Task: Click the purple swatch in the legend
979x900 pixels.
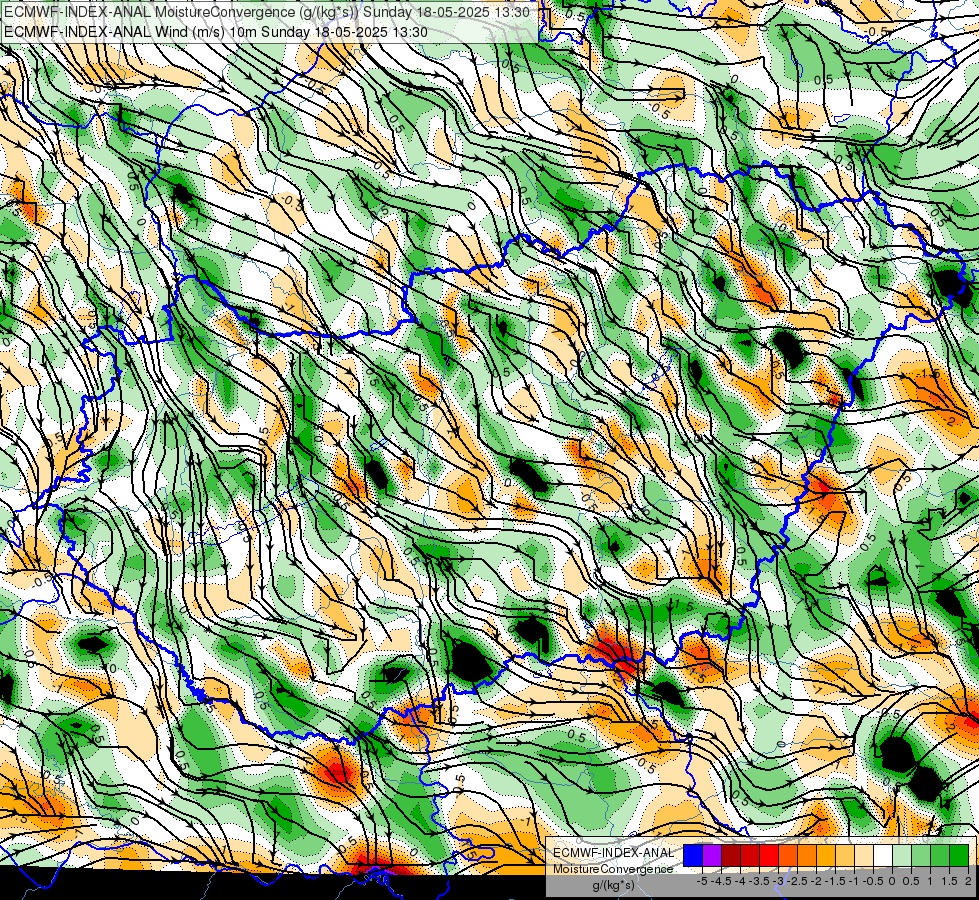Action: coord(712,856)
